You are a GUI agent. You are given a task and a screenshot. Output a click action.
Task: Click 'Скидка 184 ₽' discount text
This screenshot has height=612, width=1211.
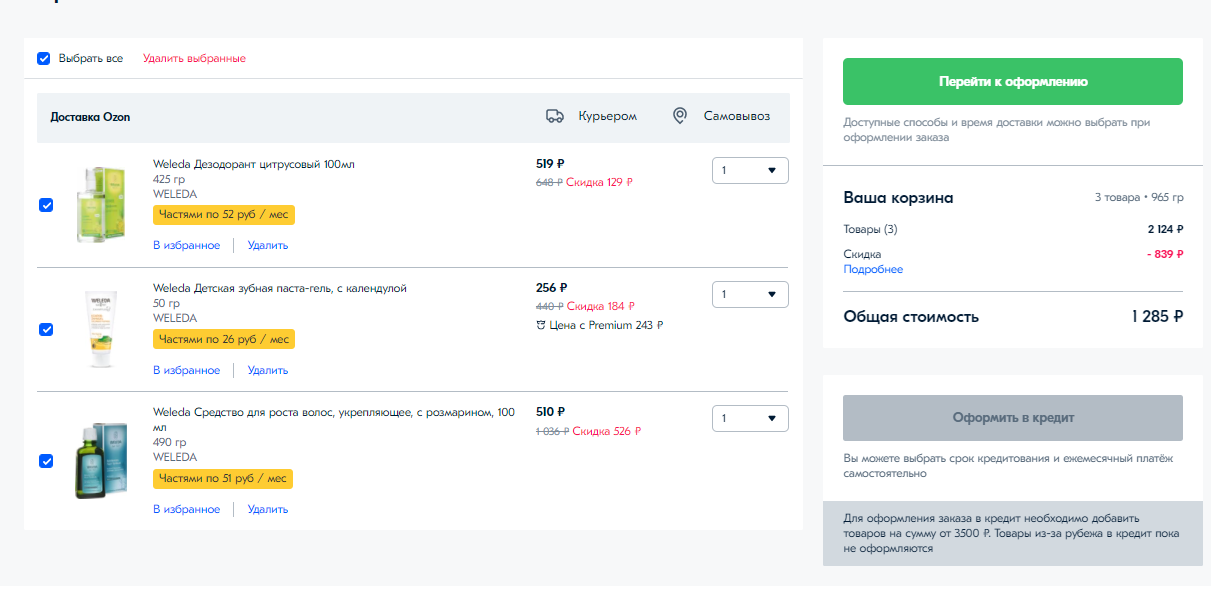(601, 306)
